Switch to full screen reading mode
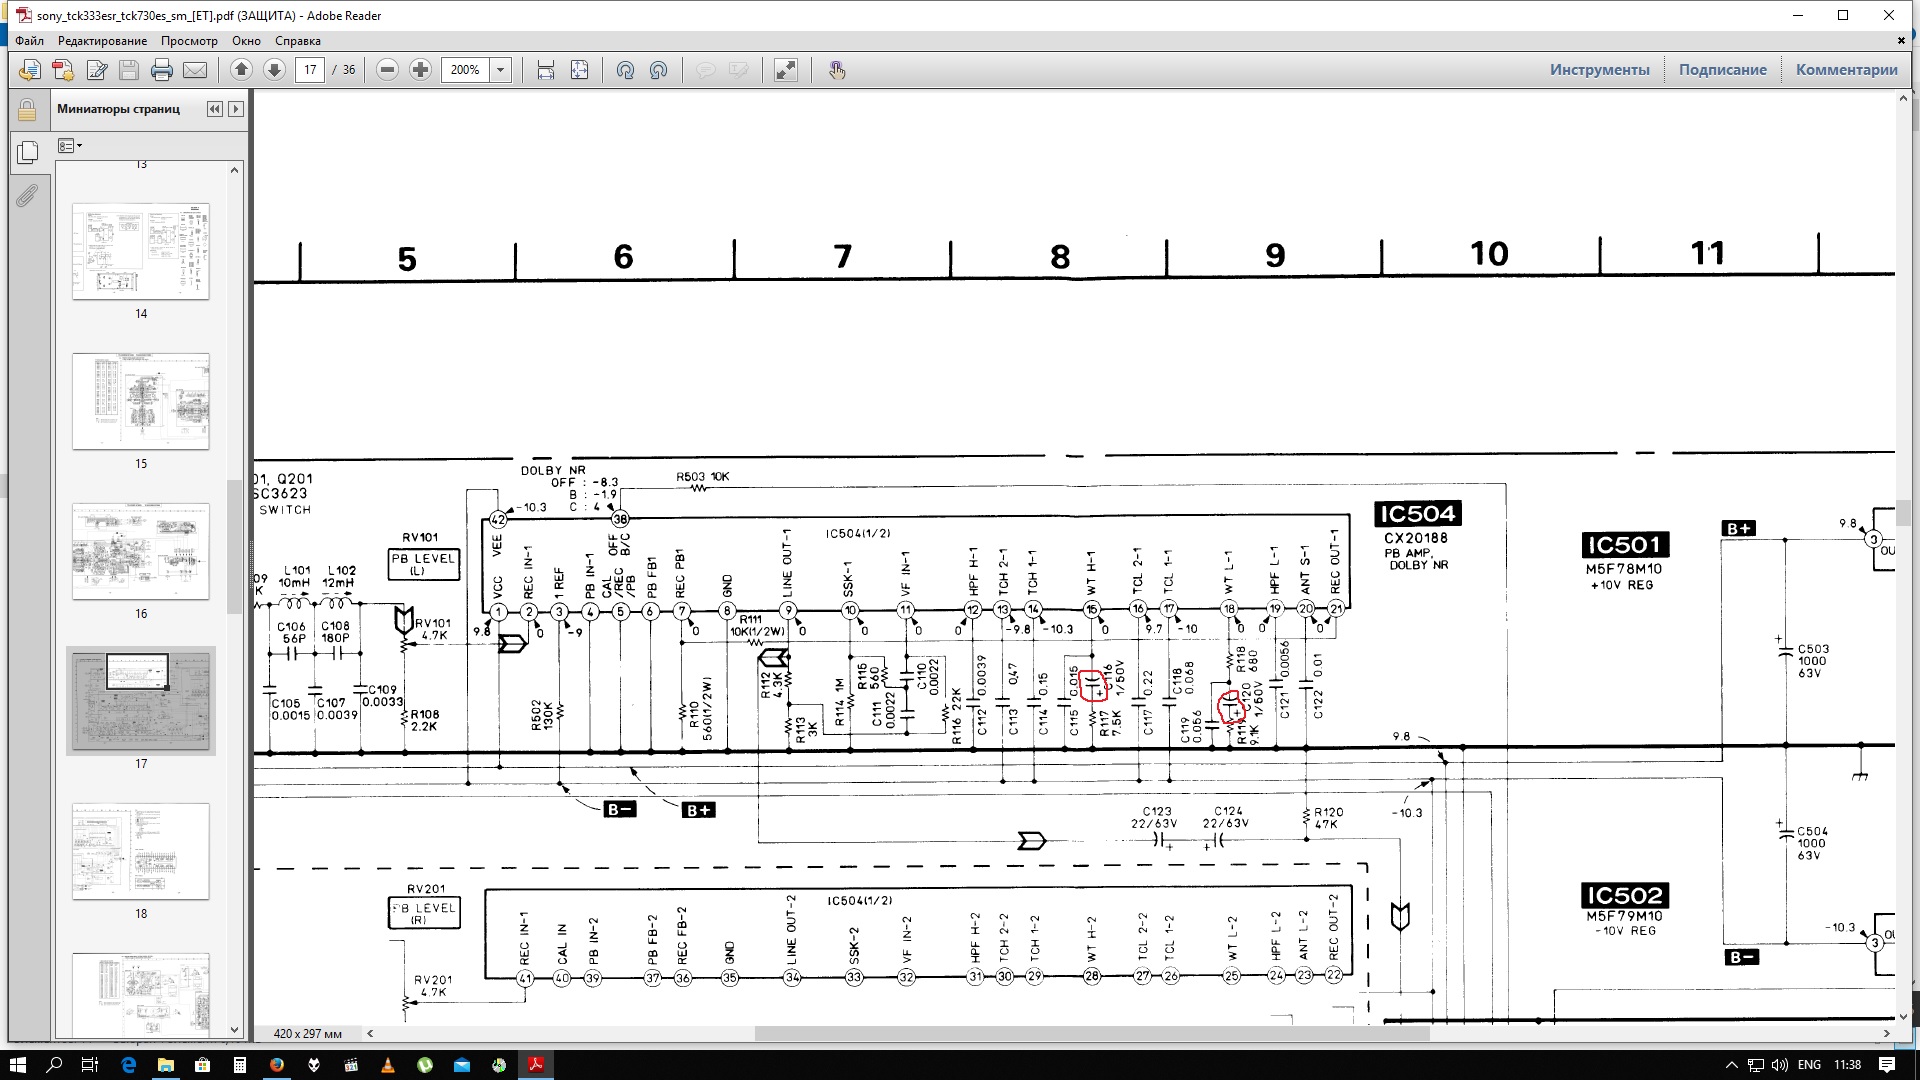Image resolution: width=1920 pixels, height=1080 pixels. click(786, 70)
